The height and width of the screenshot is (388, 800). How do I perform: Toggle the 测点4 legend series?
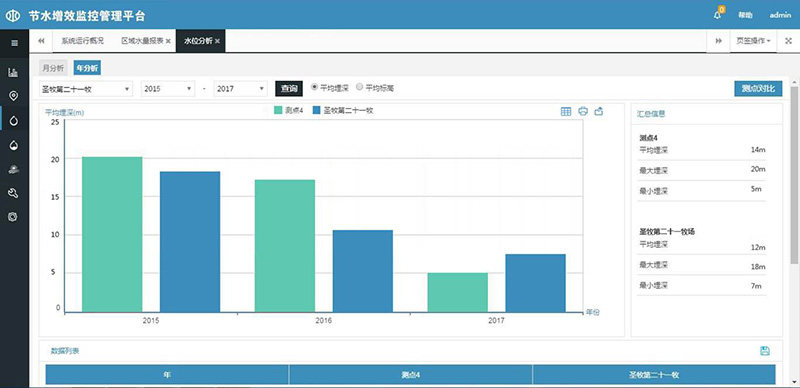pos(288,110)
